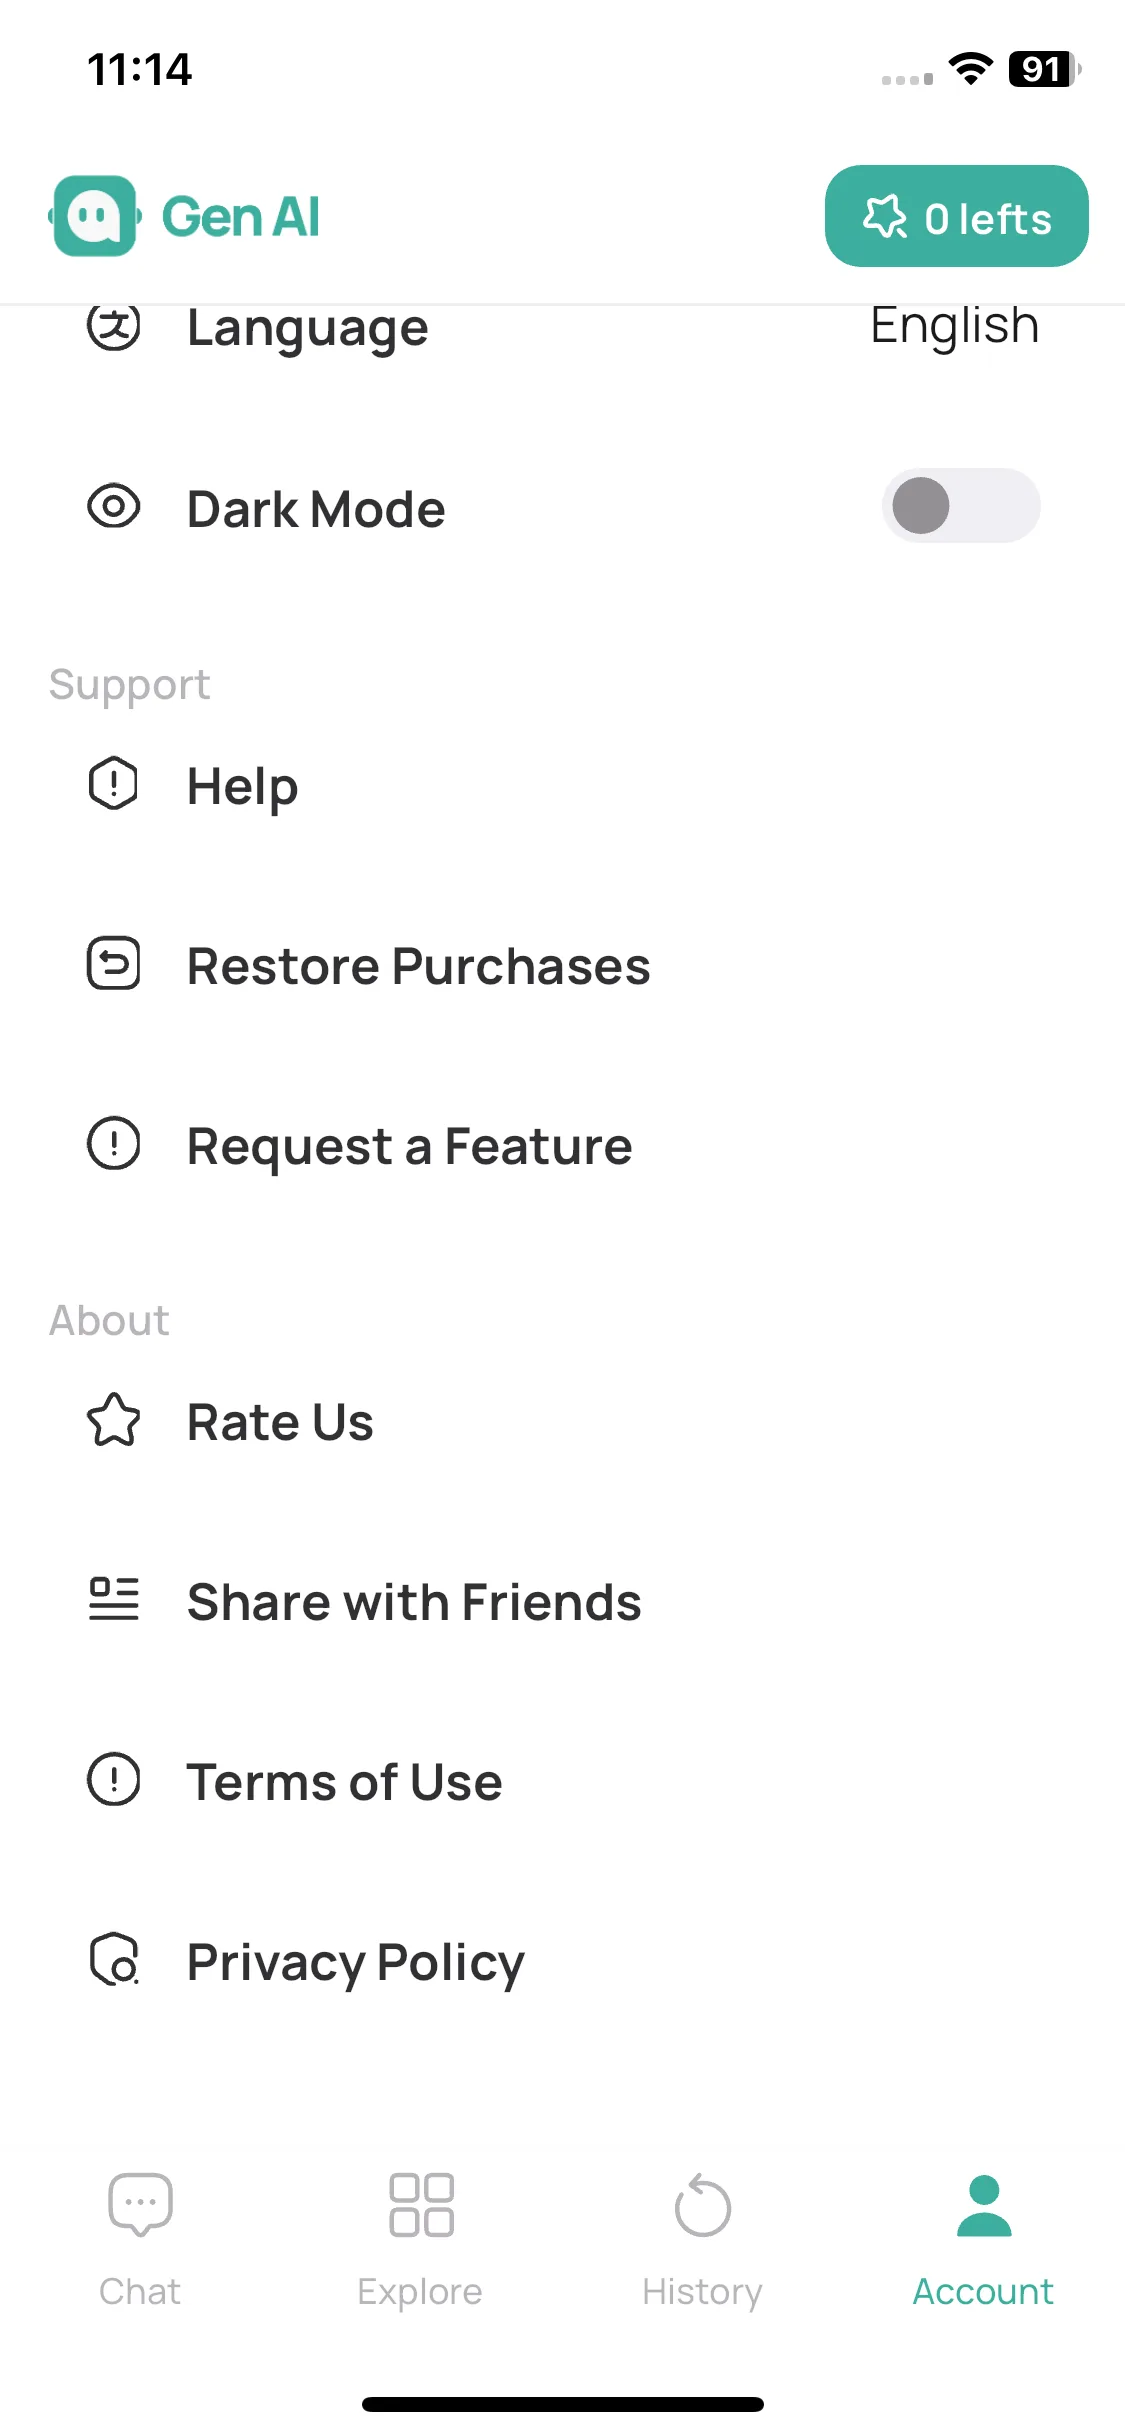Viewport: 1125px width, 2436px height.
Task: Open the English language selector
Action: tap(955, 326)
